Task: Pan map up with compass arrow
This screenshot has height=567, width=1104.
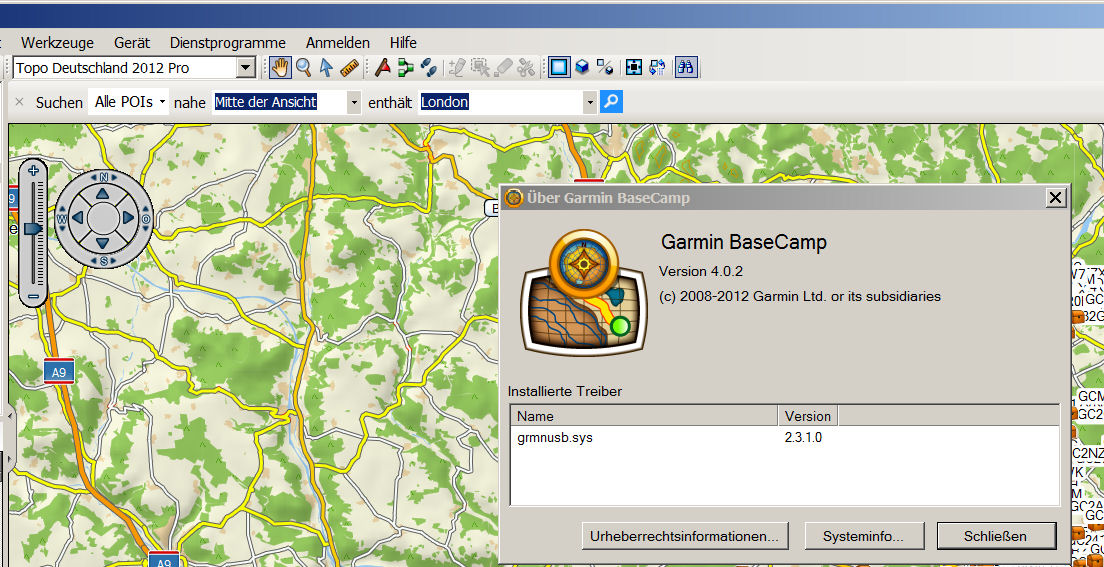Action: pyautogui.click(x=103, y=193)
